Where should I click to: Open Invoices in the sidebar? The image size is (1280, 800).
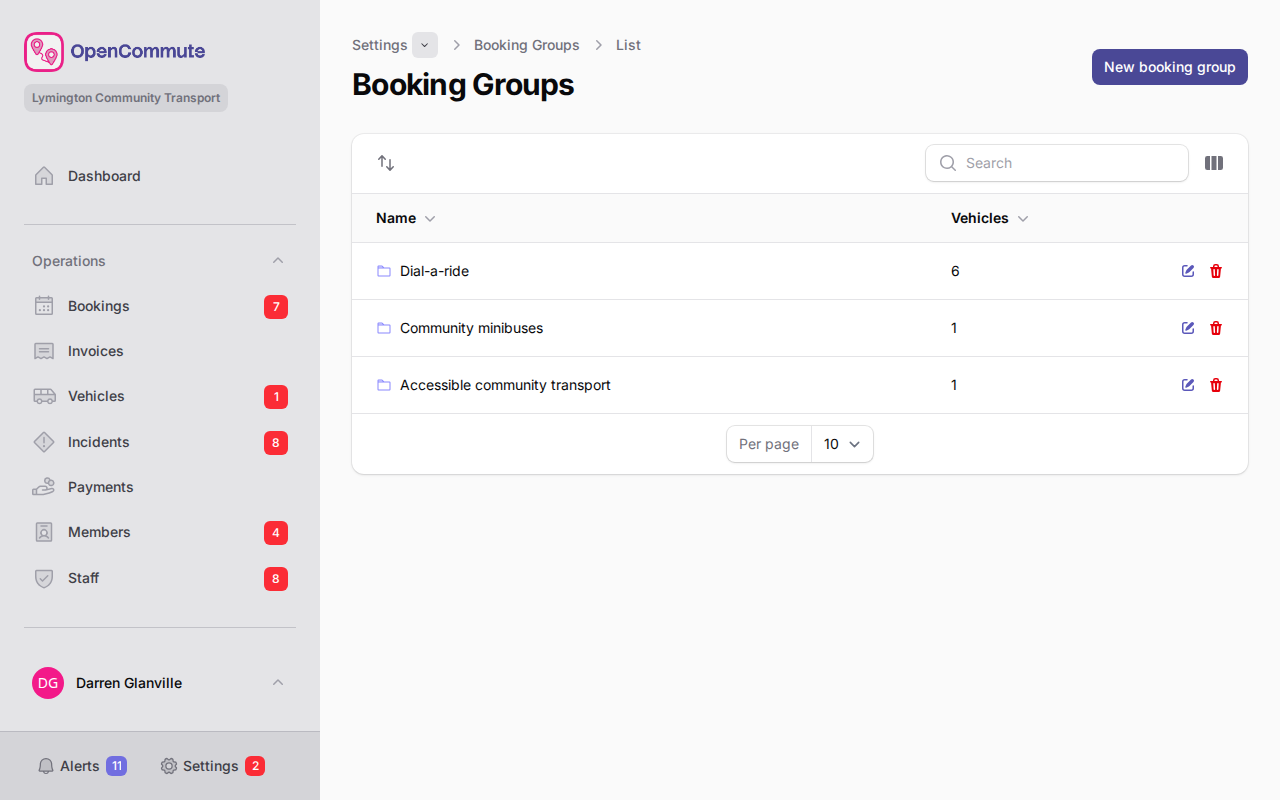(x=160, y=351)
